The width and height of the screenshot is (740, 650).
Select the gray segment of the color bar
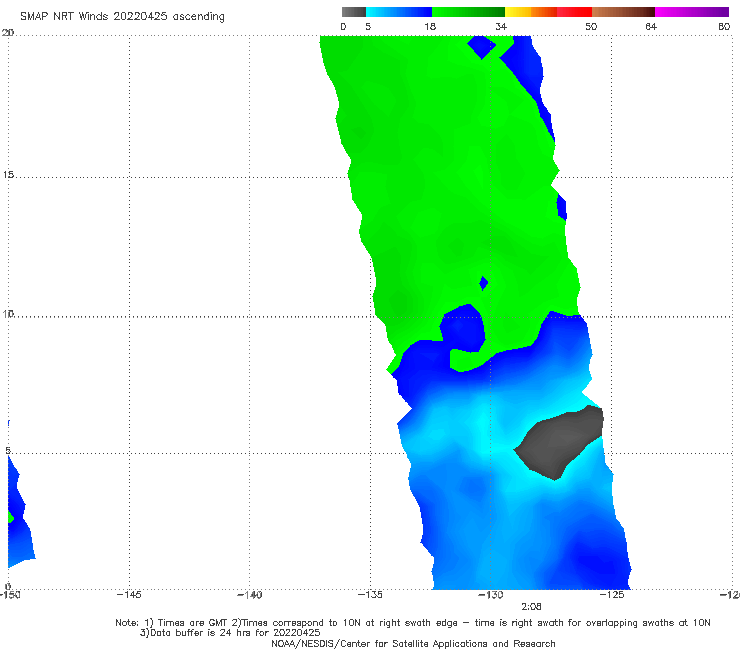354,12
